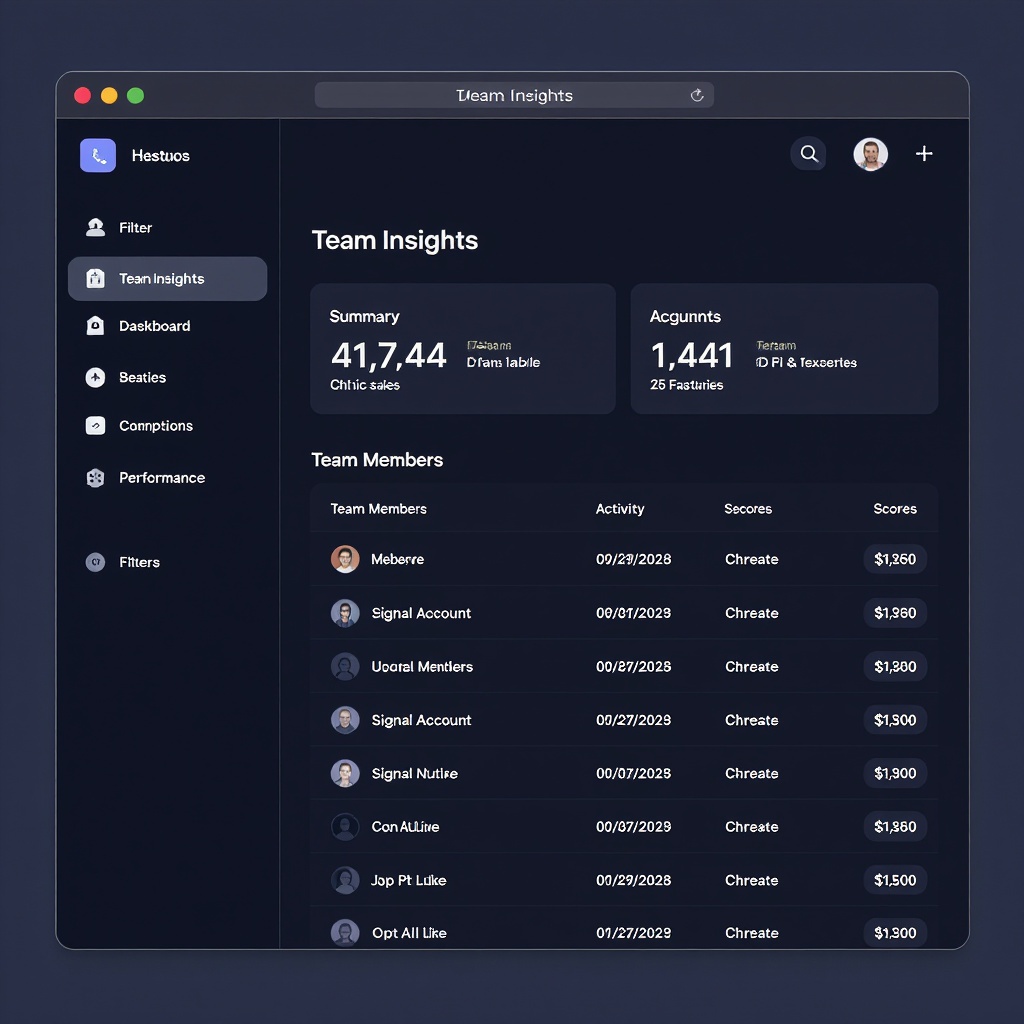Click the Hestuos app logo icon
Viewport: 1024px width, 1024px height.
coord(98,155)
